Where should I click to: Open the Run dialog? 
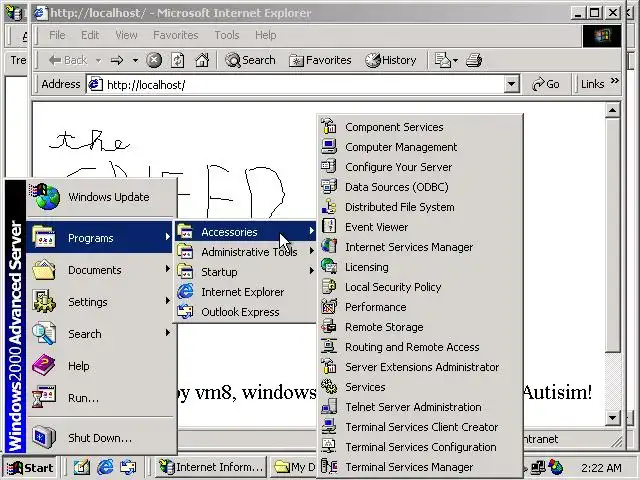point(100,398)
